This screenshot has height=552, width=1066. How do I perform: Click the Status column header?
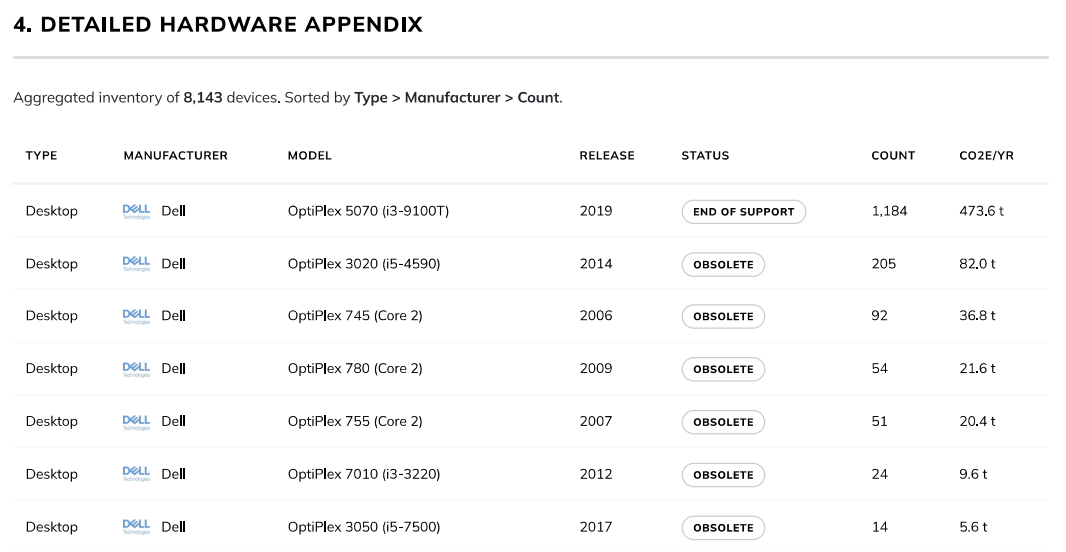705,156
